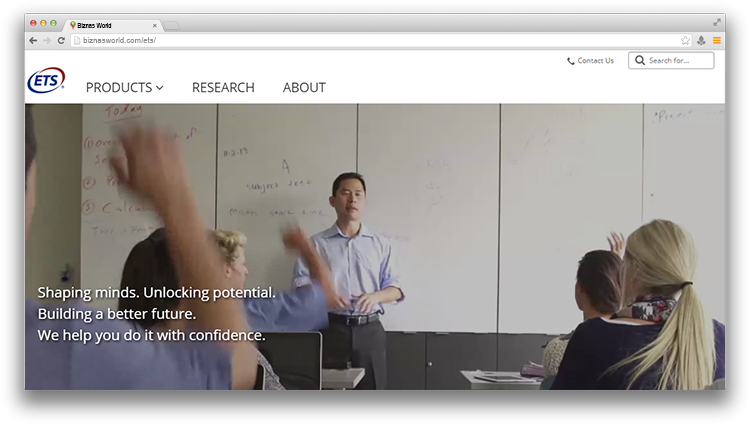Toggle fullscreen with the window expand arrows
This screenshot has height=425, width=750.
(x=717, y=22)
